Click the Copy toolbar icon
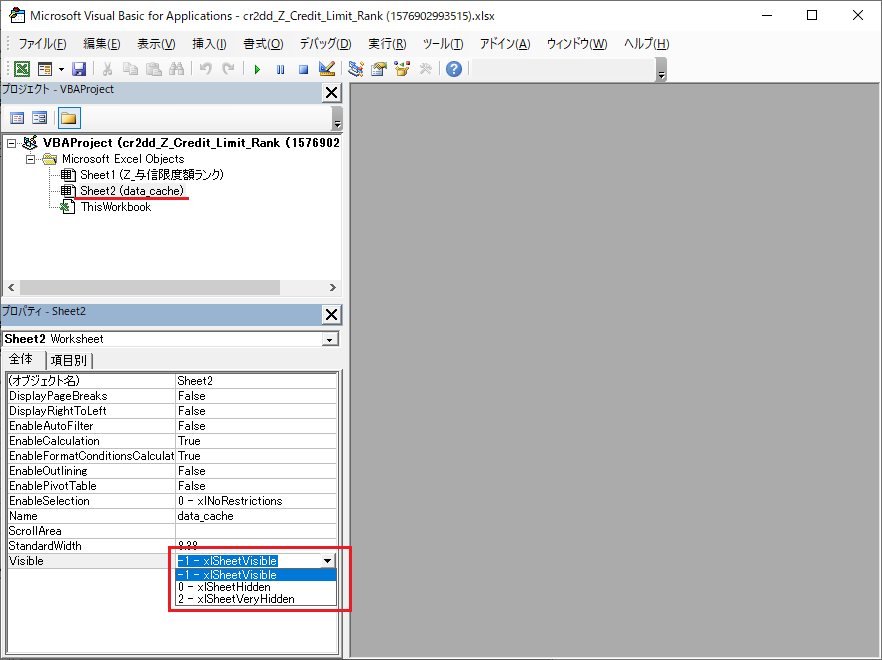 tap(130, 69)
